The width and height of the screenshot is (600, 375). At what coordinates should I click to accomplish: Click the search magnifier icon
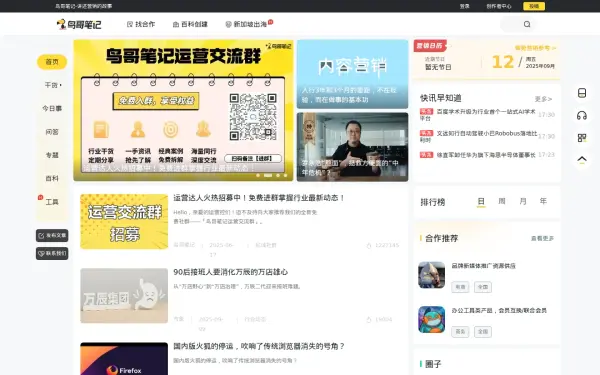click(527, 24)
